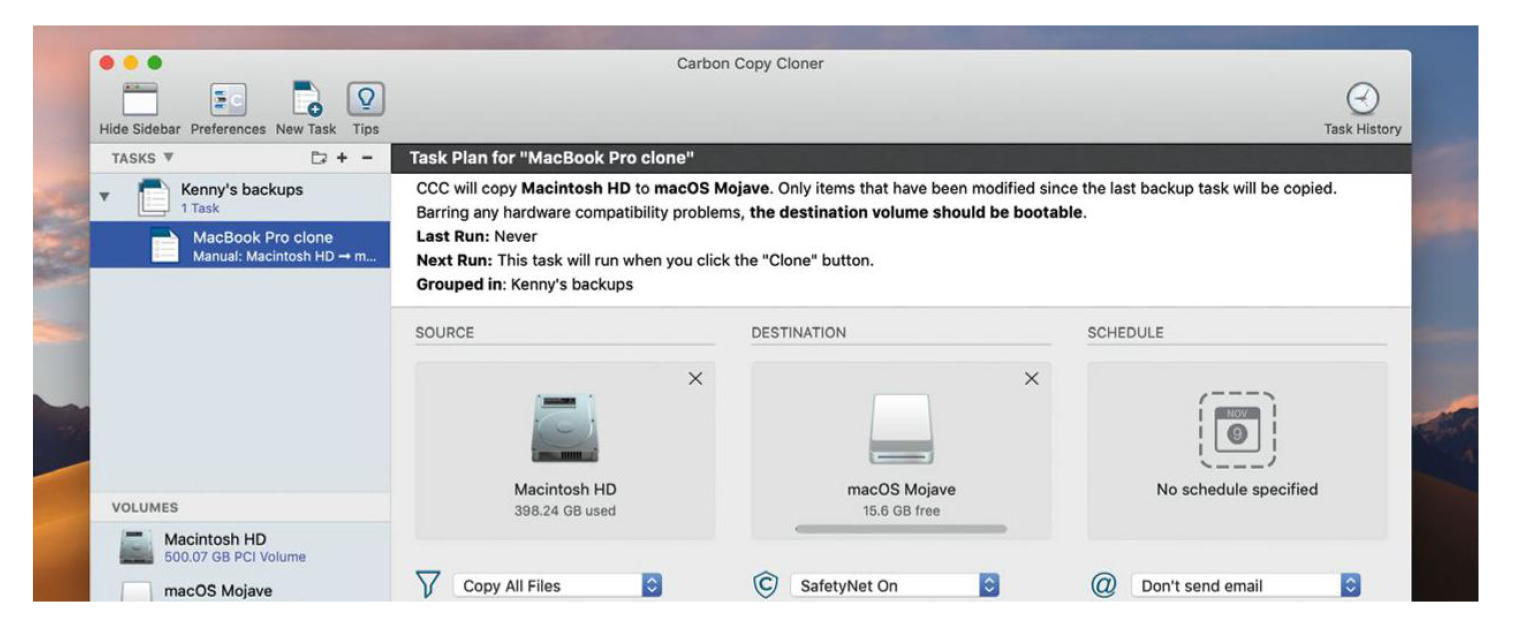Click the macOS Mojave volume icon in sidebar
This screenshot has width=1516, height=619.
click(x=137, y=591)
